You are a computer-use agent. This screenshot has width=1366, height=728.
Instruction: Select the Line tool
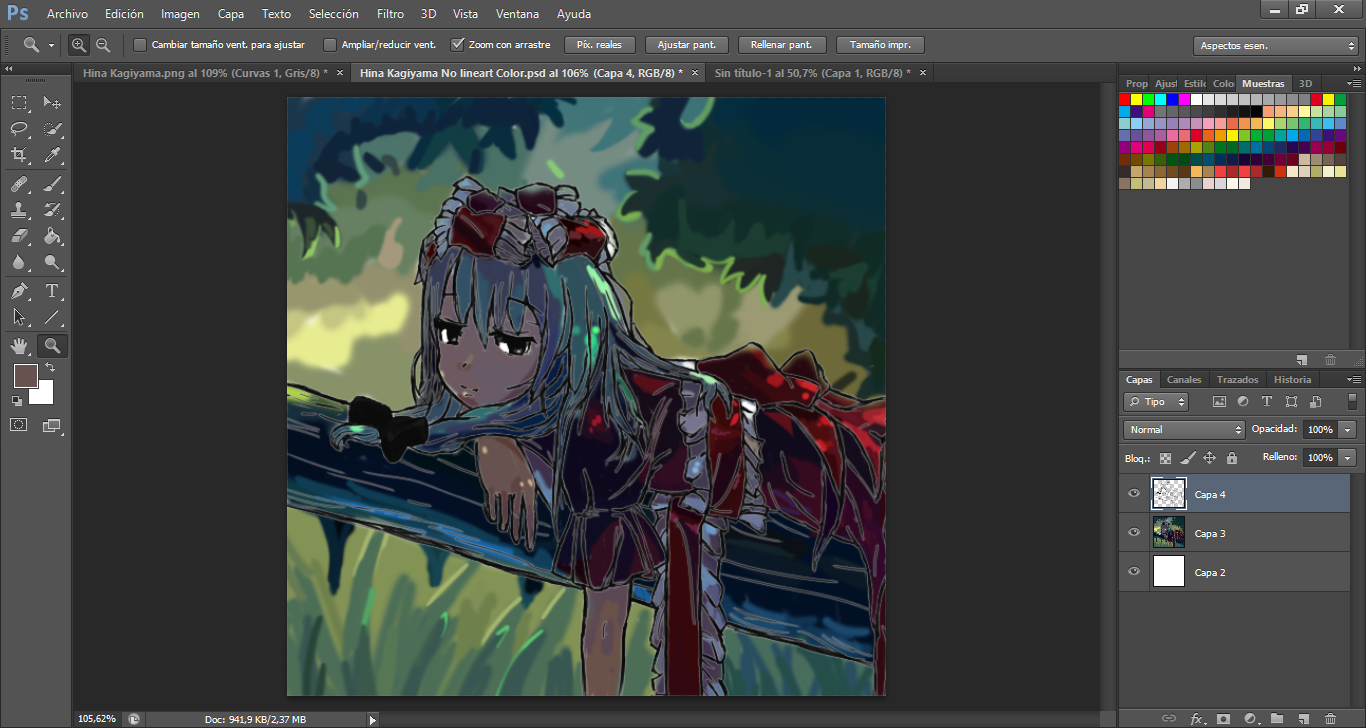click(x=52, y=317)
